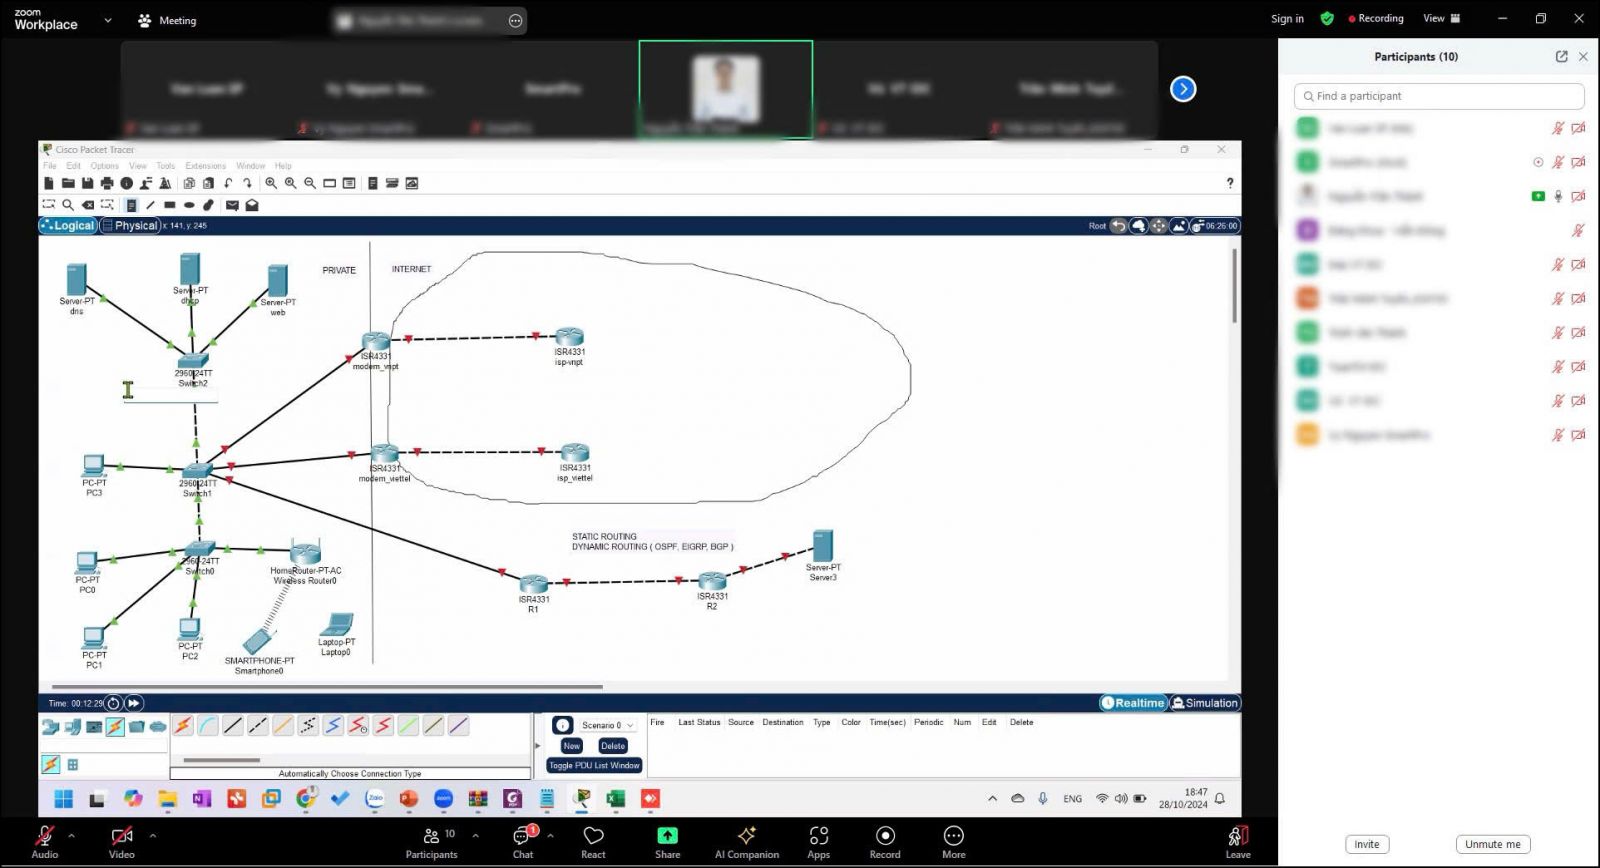Choose the automatic connection lightning cable
The width and height of the screenshot is (1600, 868).
point(183,726)
